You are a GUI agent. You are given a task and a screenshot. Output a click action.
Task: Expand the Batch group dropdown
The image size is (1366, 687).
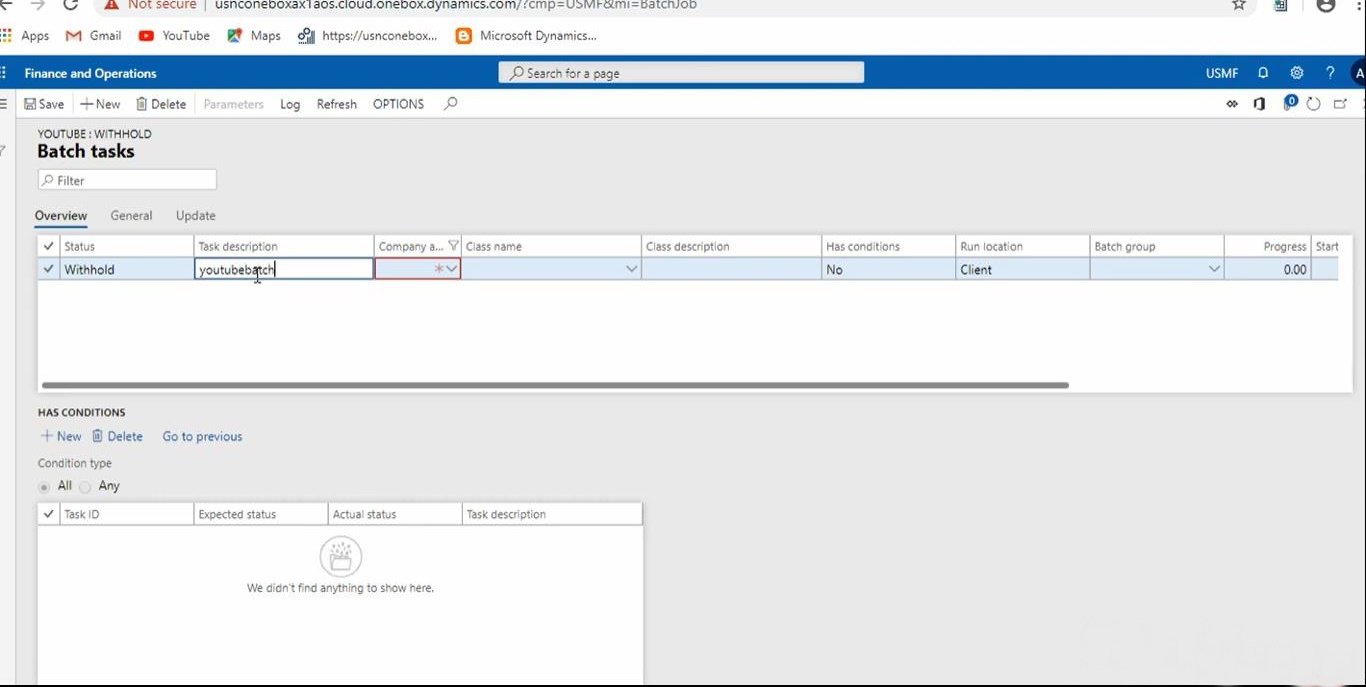click(1214, 269)
